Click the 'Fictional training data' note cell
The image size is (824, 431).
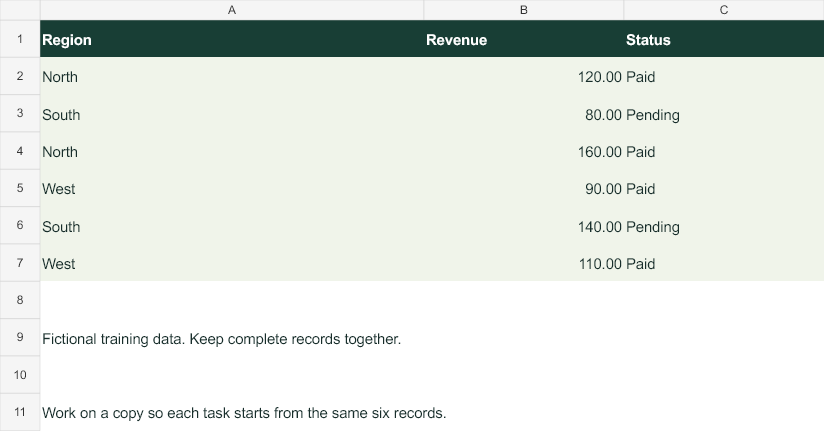[232, 337]
